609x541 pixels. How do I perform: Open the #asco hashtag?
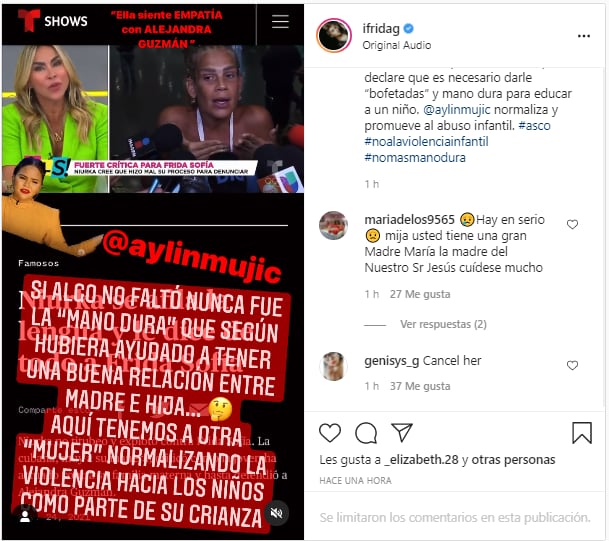tap(534, 125)
